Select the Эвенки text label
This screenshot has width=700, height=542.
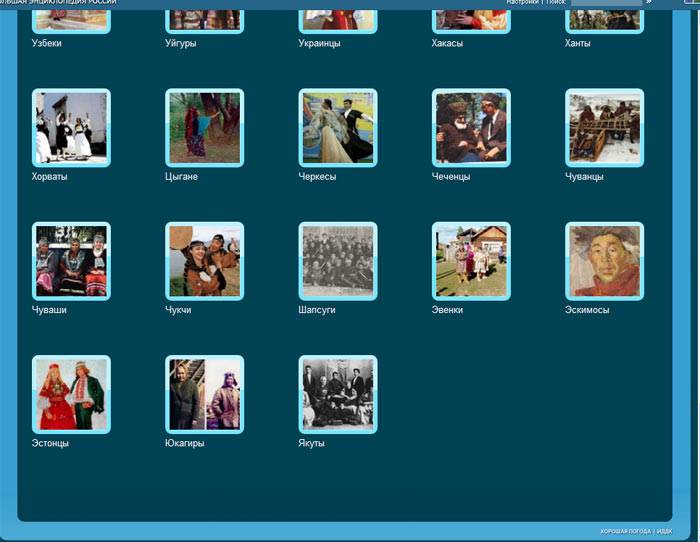[x=447, y=309]
